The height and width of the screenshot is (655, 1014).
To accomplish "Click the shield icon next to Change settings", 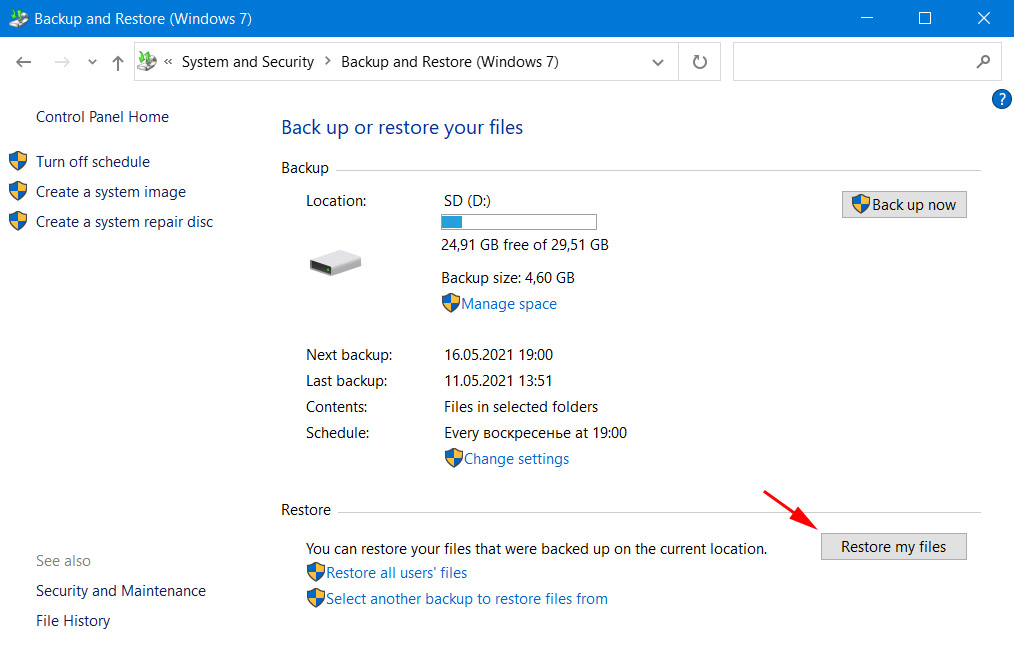I will 454,458.
